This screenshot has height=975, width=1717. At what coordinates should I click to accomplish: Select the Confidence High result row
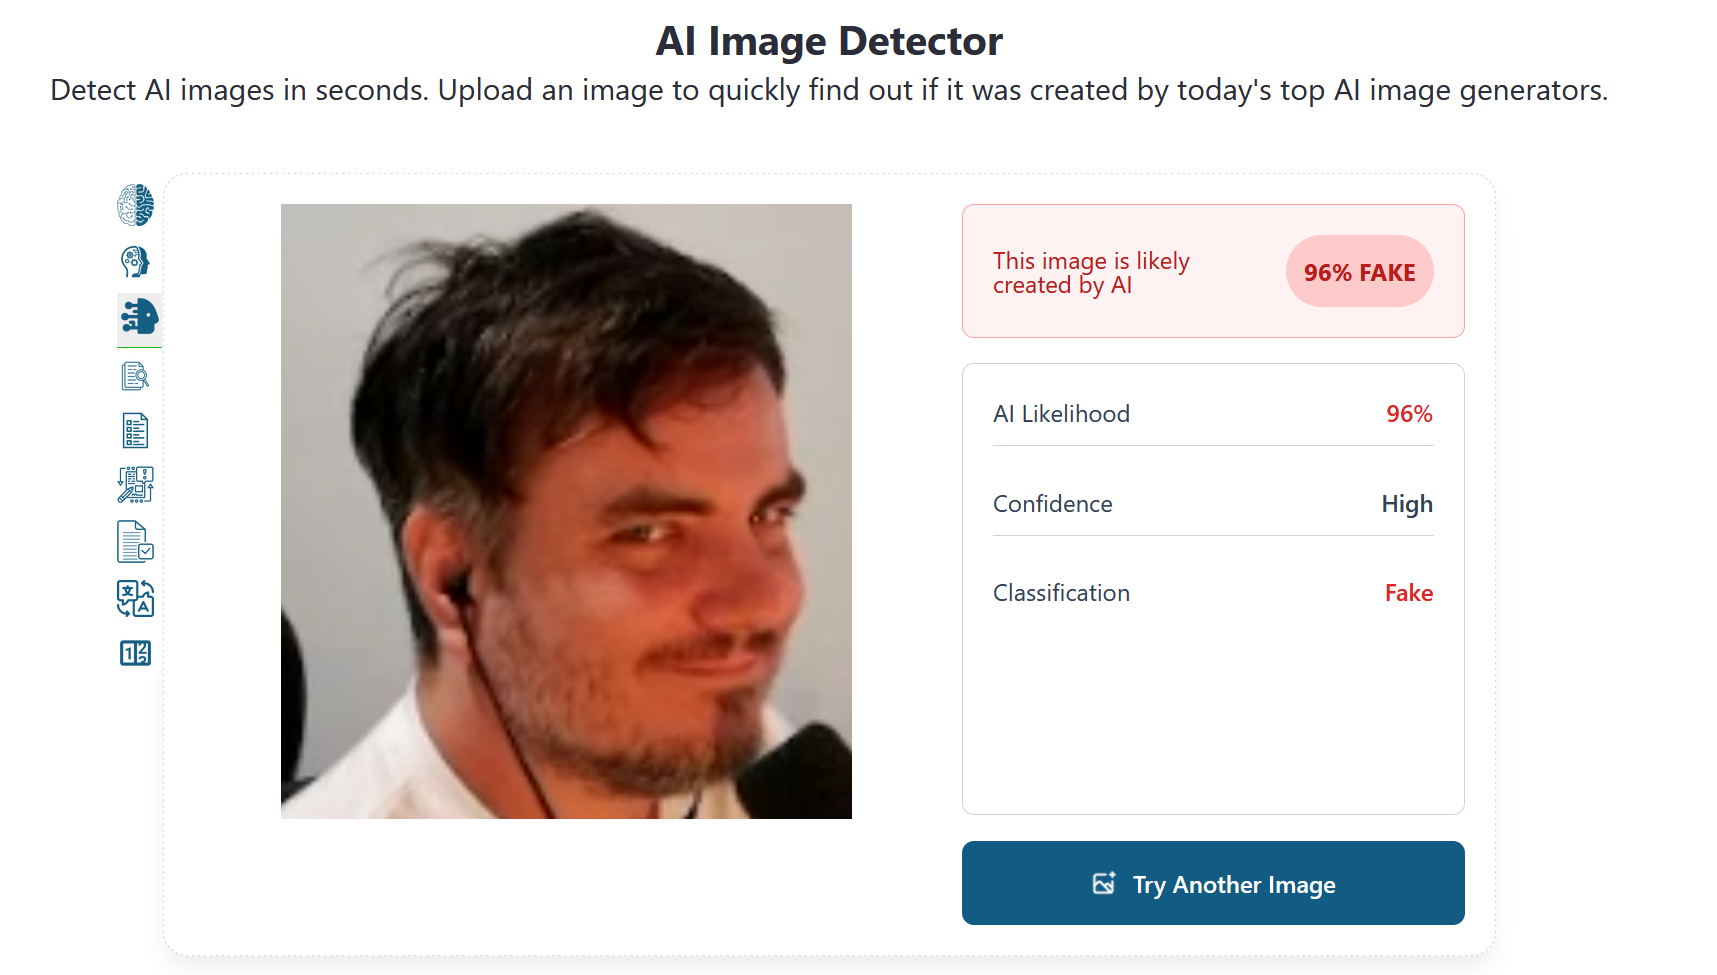coord(1213,504)
